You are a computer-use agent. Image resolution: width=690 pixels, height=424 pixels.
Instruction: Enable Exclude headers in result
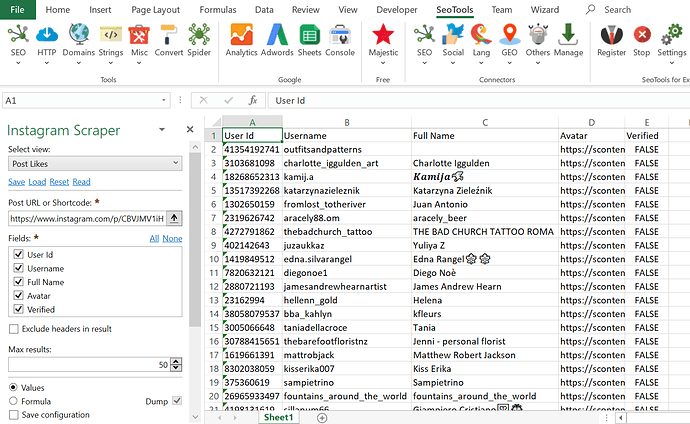click(x=14, y=329)
